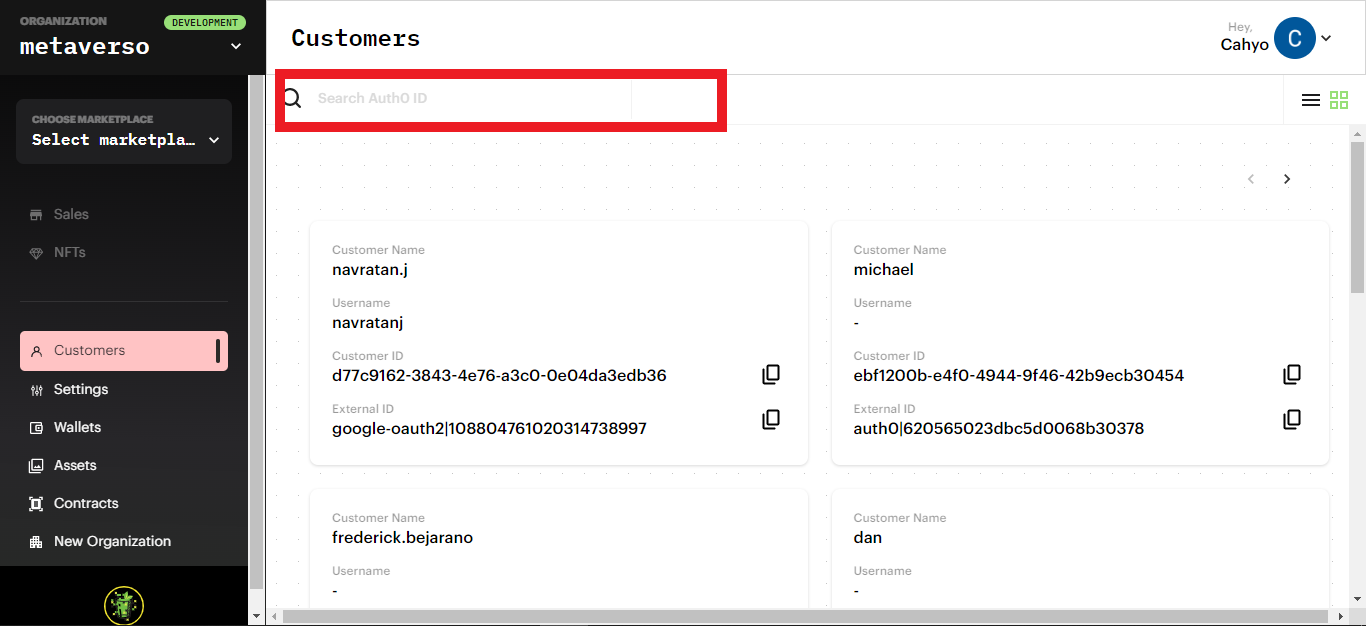1366x626 pixels.
Task: Go to next customers page
Action: 1287,179
